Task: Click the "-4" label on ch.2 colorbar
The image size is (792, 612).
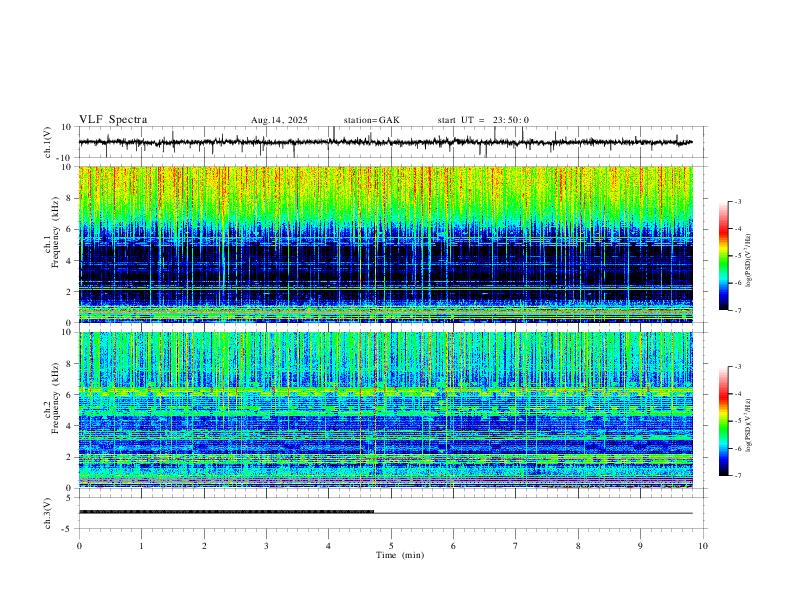Action: pos(738,394)
